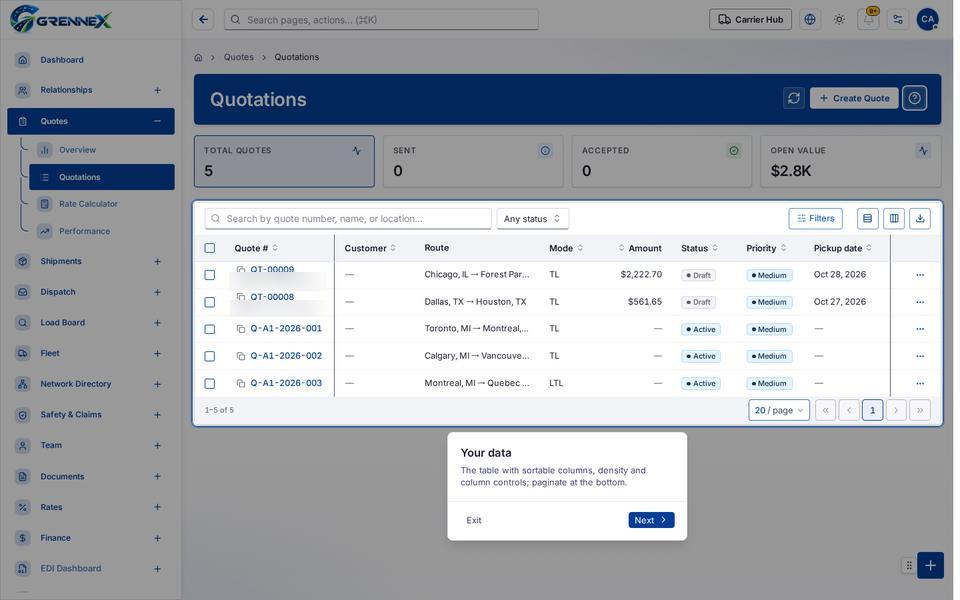Copy quote number Q-A1-2026-001

(x=241, y=329)
